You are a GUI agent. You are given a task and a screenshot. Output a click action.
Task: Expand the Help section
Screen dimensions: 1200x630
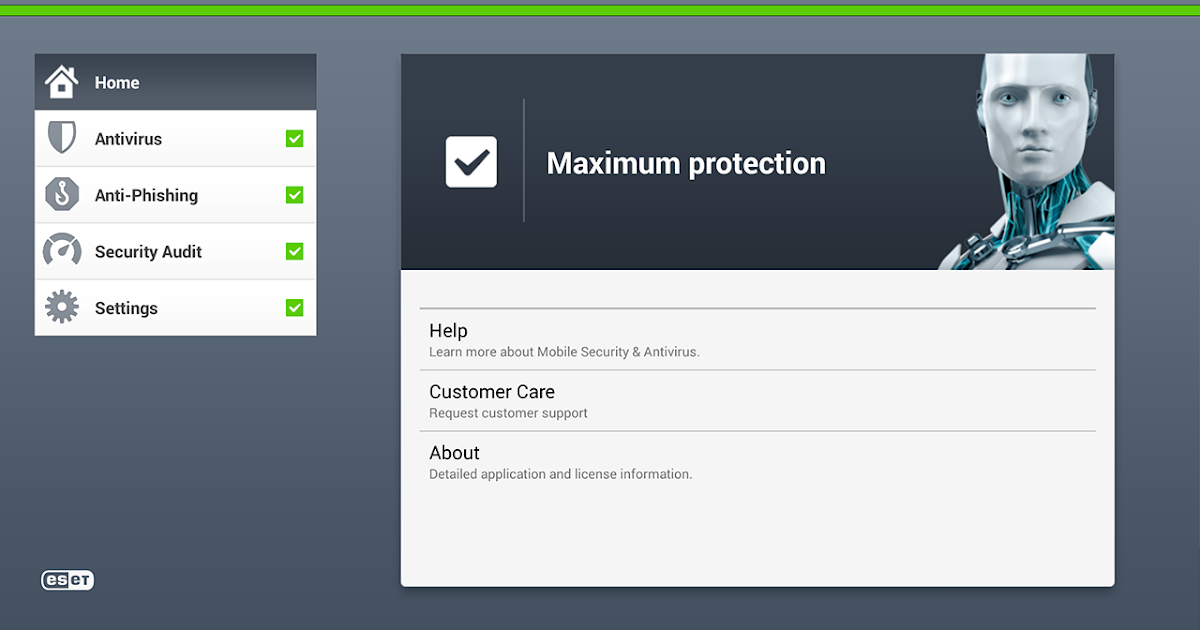pos(757,339)
